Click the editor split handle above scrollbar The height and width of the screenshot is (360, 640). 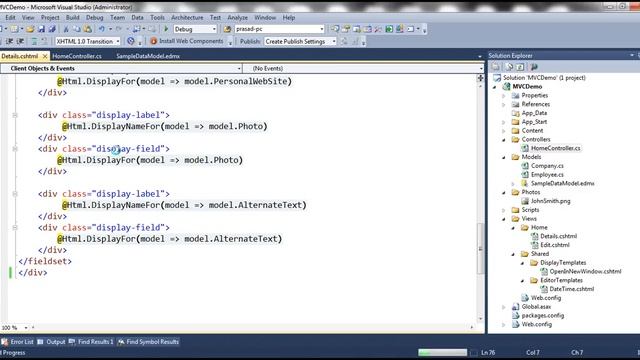(x=480, y=78)
